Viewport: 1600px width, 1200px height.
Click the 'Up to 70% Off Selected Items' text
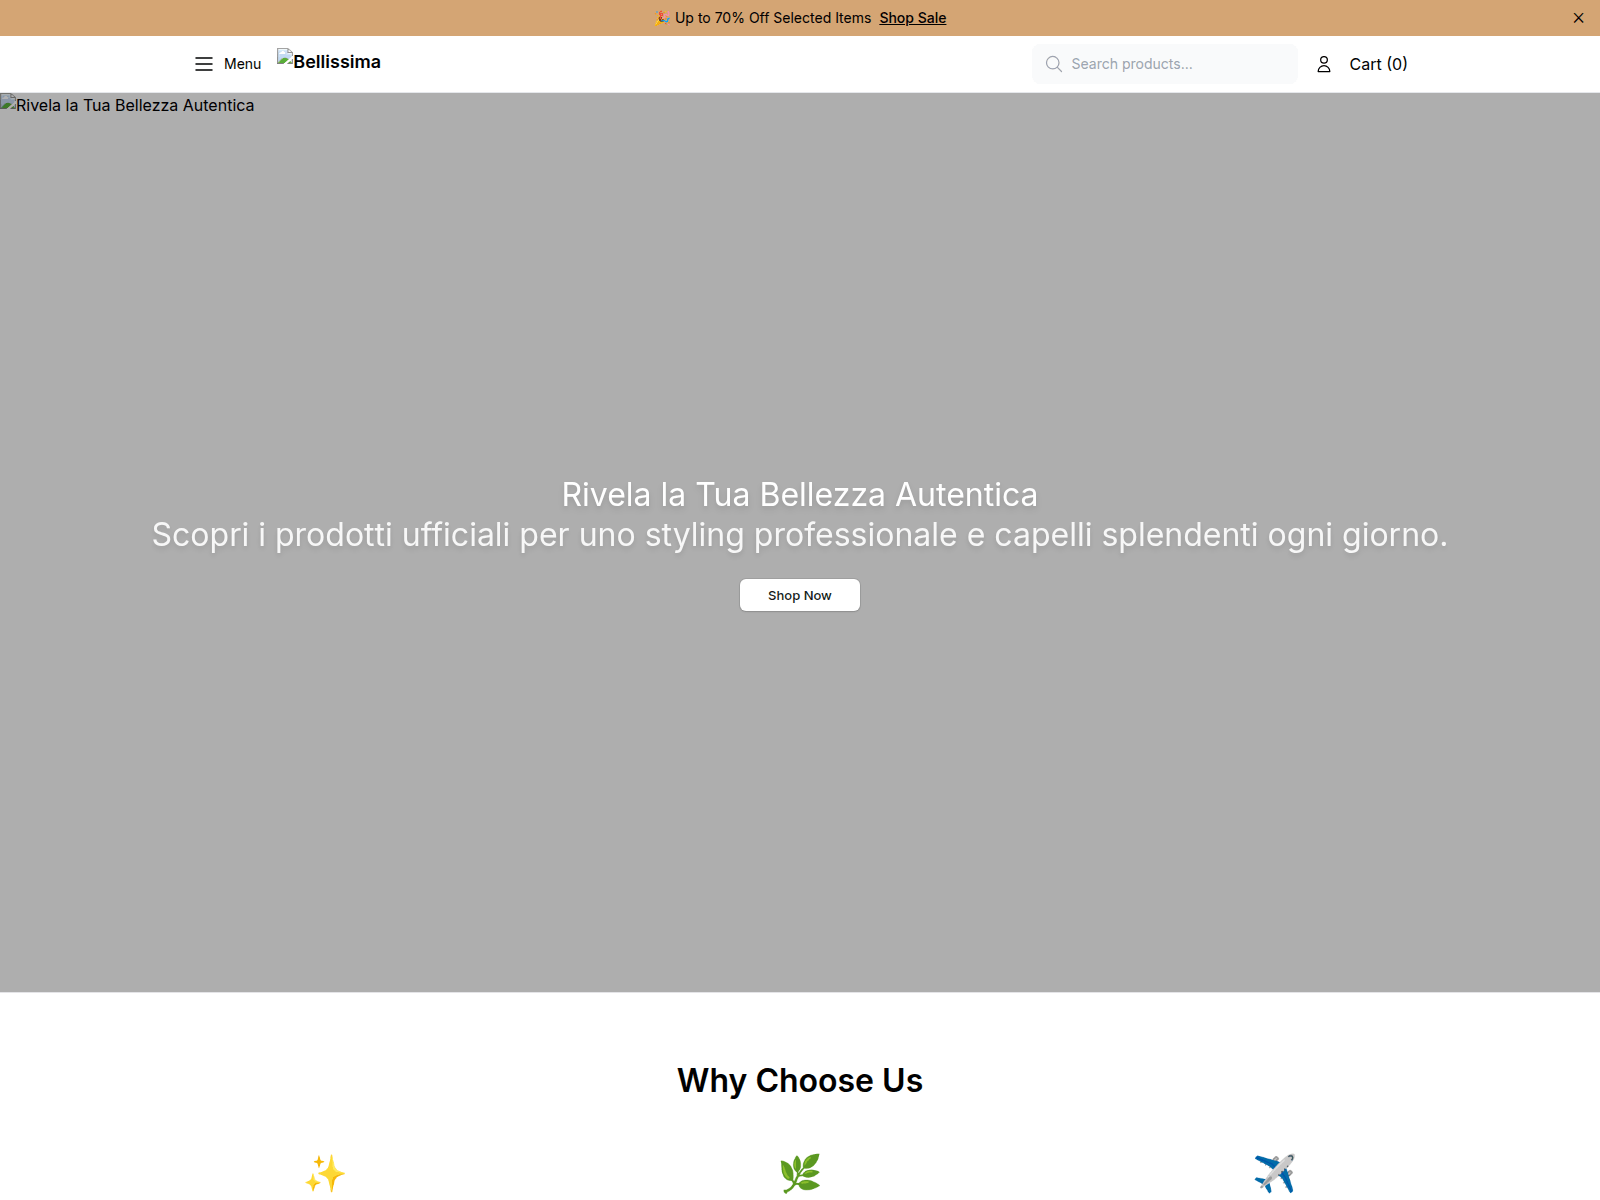click(x=773, y=18)
